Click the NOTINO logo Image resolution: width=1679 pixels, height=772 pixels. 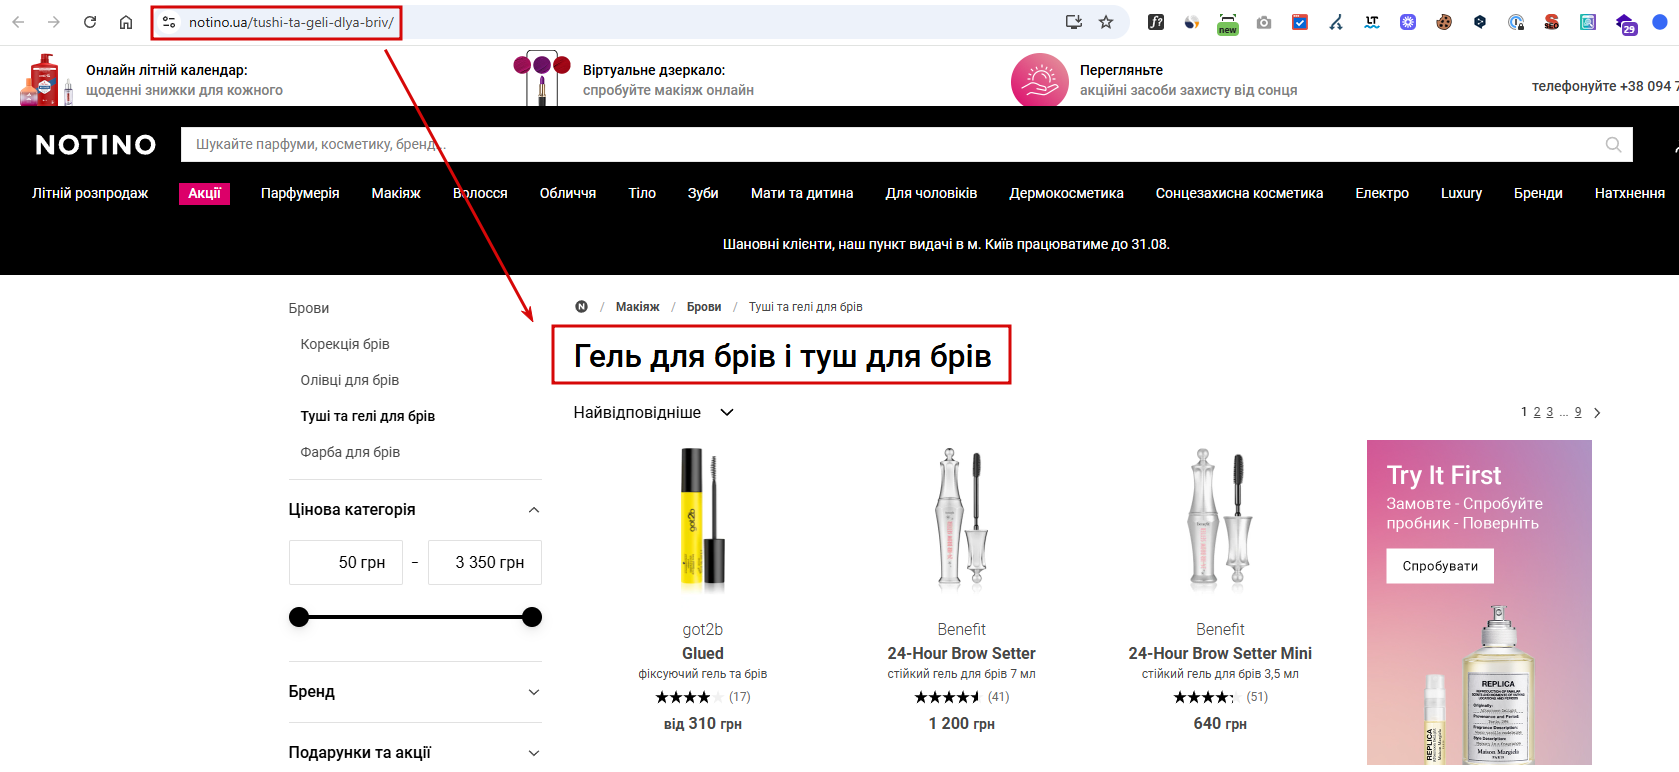[x=96, y=145]
